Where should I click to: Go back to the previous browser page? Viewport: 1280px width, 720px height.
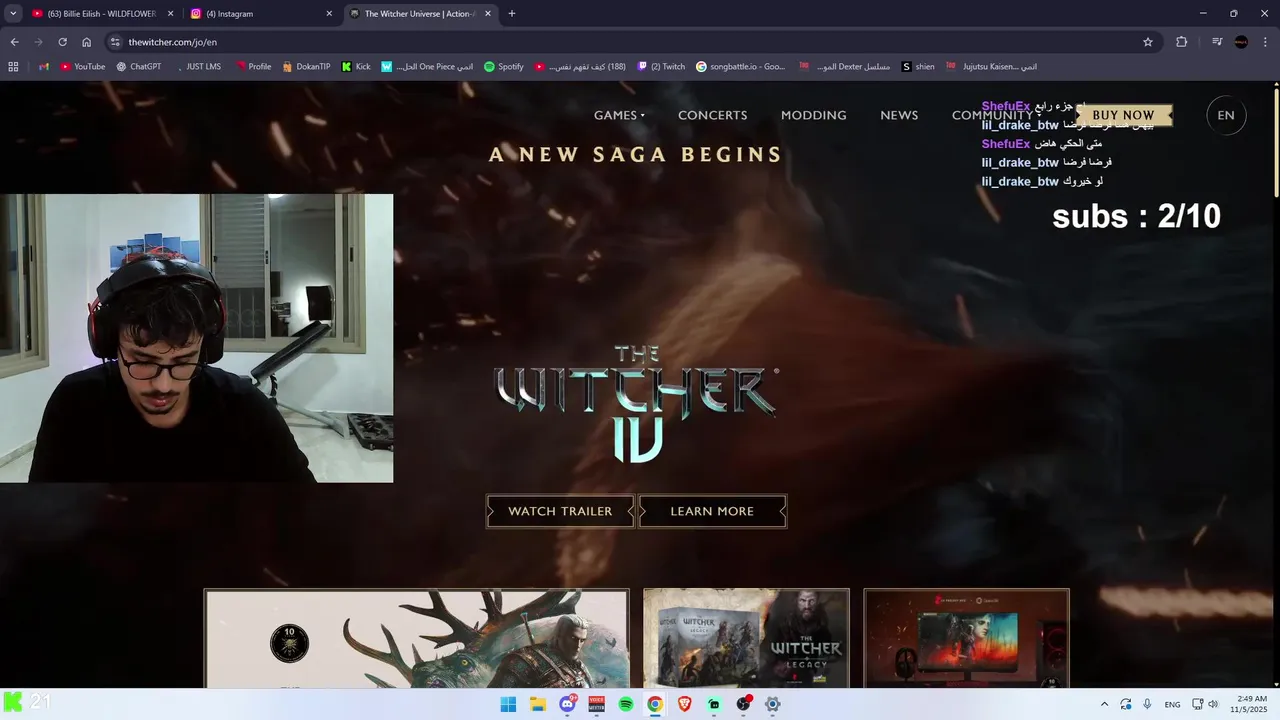coord(14,42)
